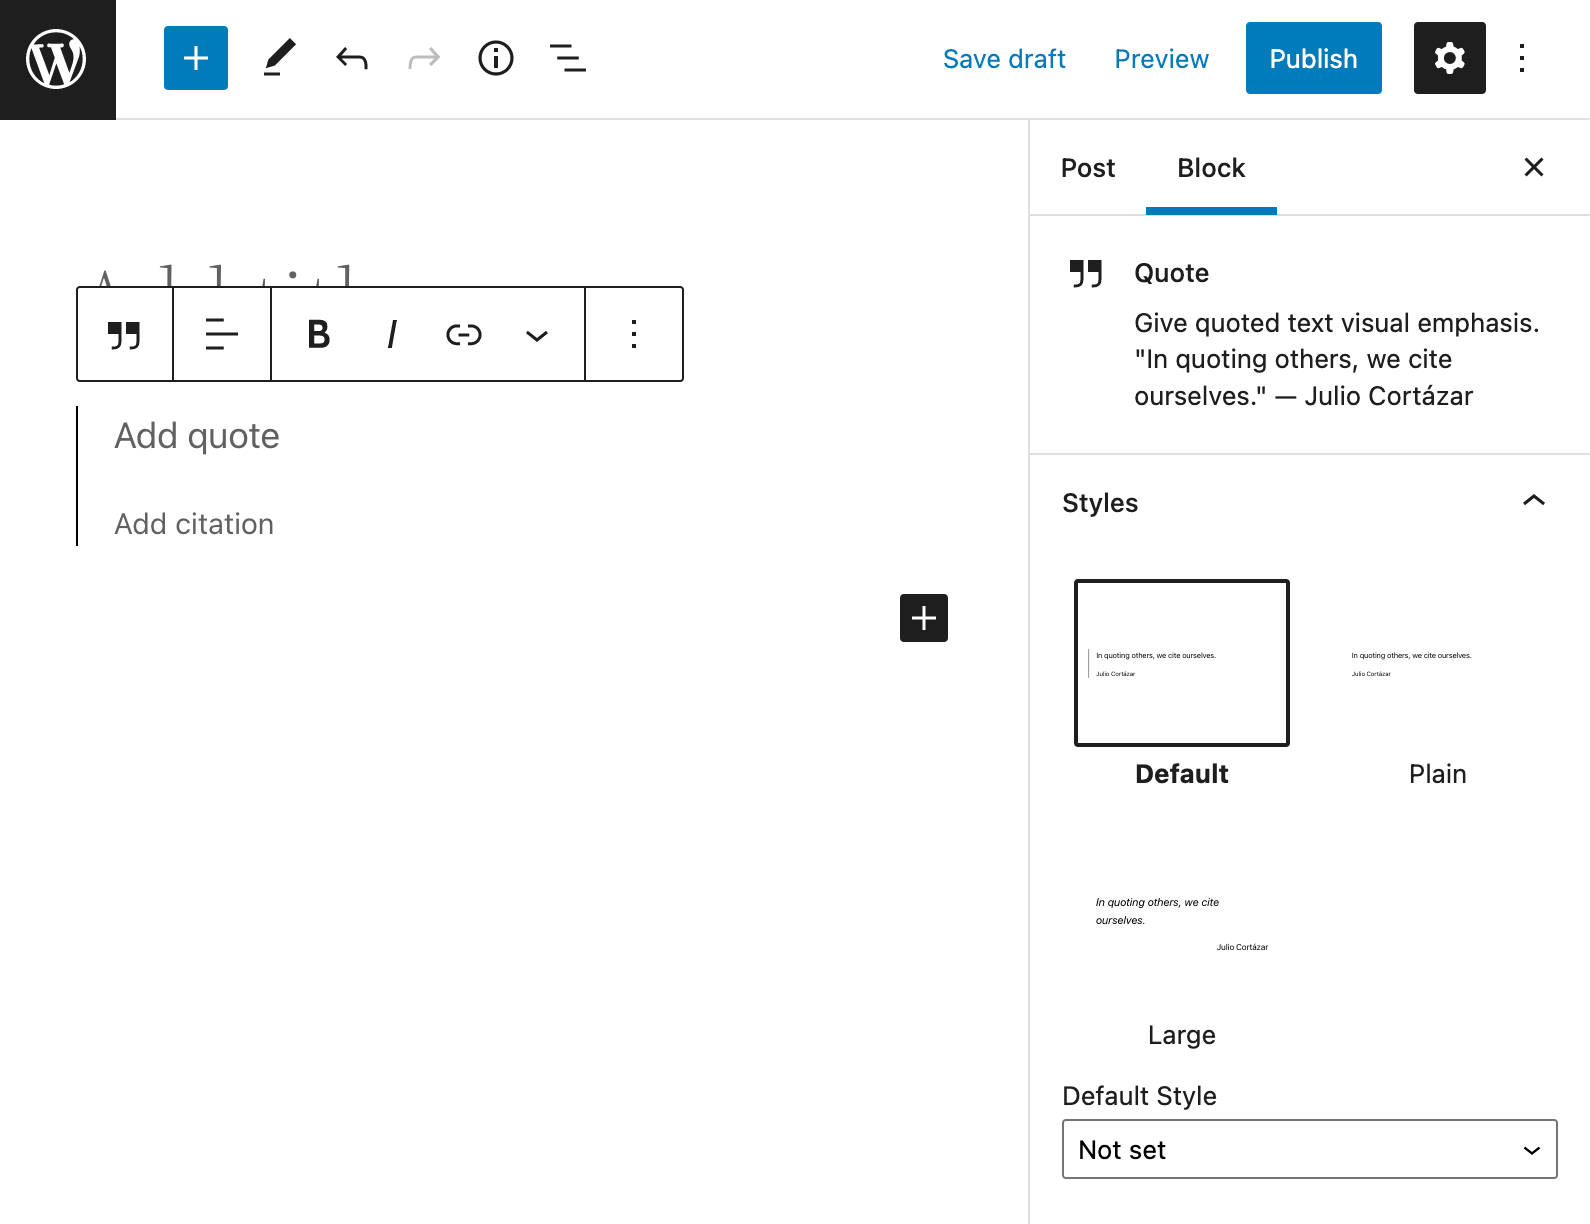This screenshot has height=1224, width=1590.
Task: Open the Default Style dropdown
Action: pyautogui.click(x=1309, y=1150)
